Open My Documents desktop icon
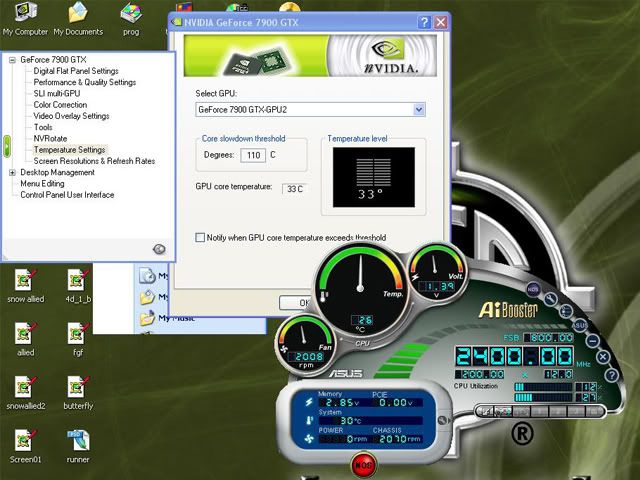The height and width of the screenshot is (480, 640). click(78, 18)
